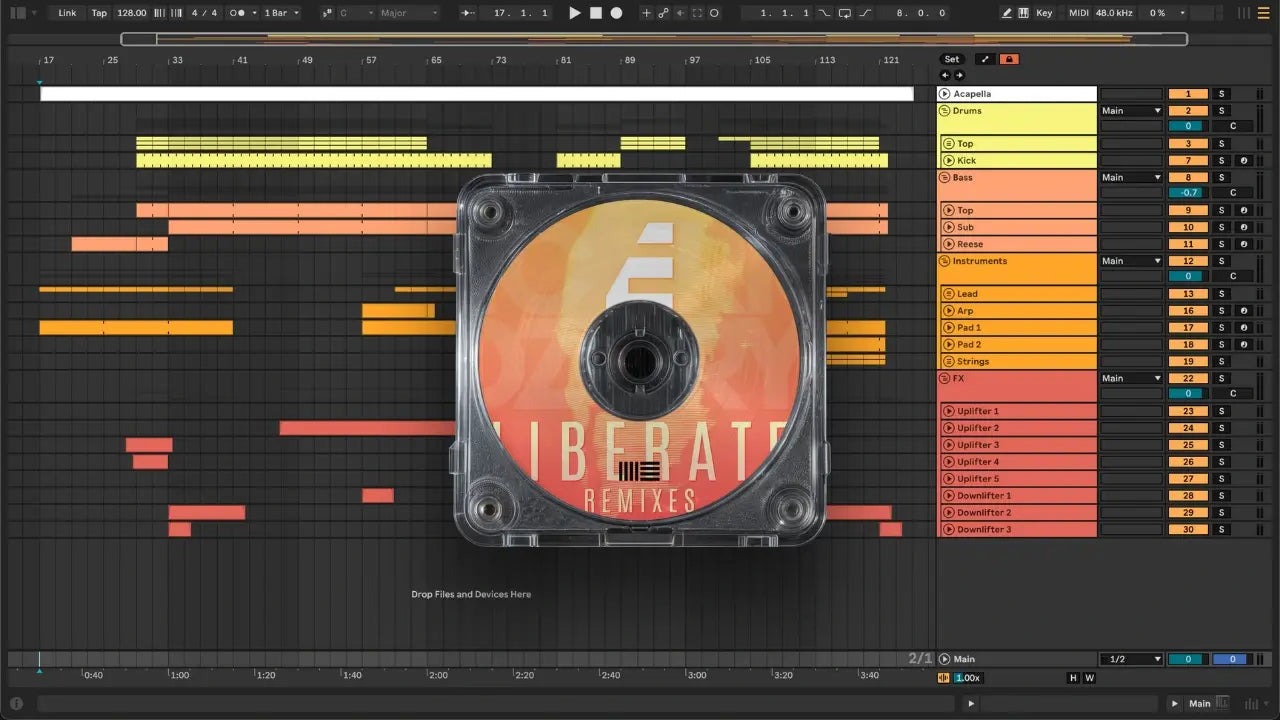Solo the Strings track
This screenshot has height=720, width=1280.
pyautogui.click(x=1220, y=362)
